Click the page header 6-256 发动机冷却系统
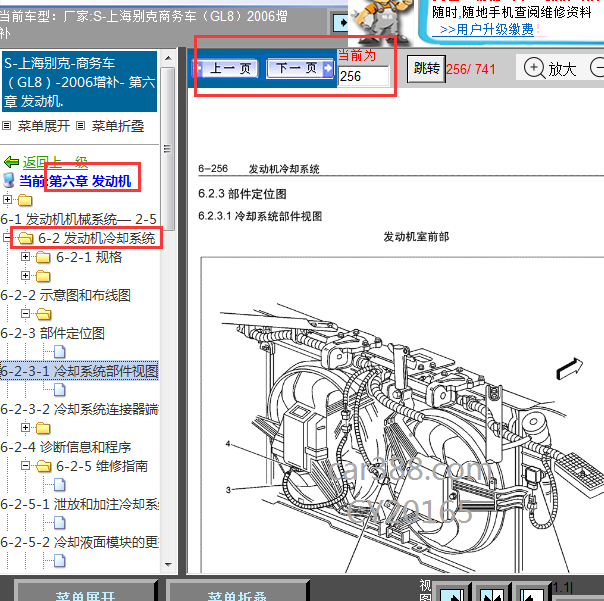The width and height of the screenshot is (604, 601). pos(259,169)
